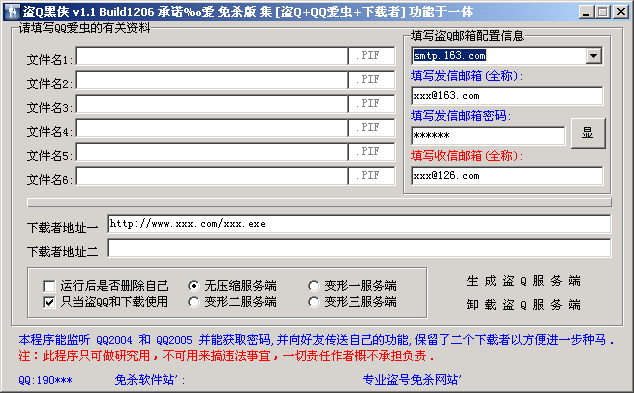634x393 pixels.
Task: Focus the 文件名4 input field
Action: coord(212,128)
